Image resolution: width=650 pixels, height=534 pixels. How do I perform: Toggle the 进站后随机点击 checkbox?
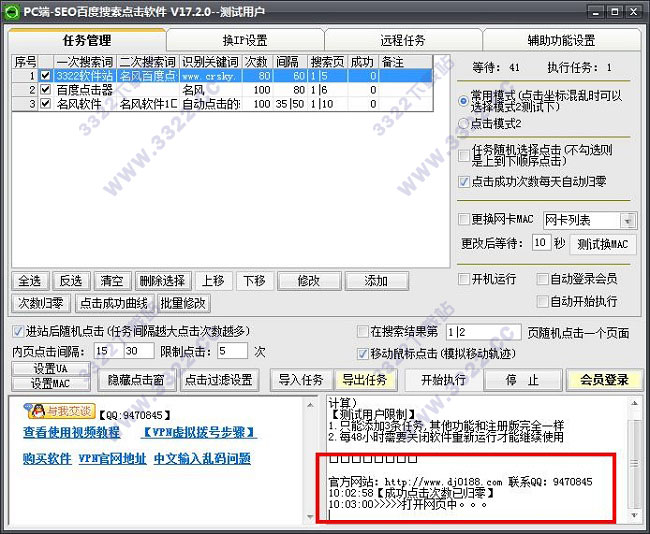18,331
